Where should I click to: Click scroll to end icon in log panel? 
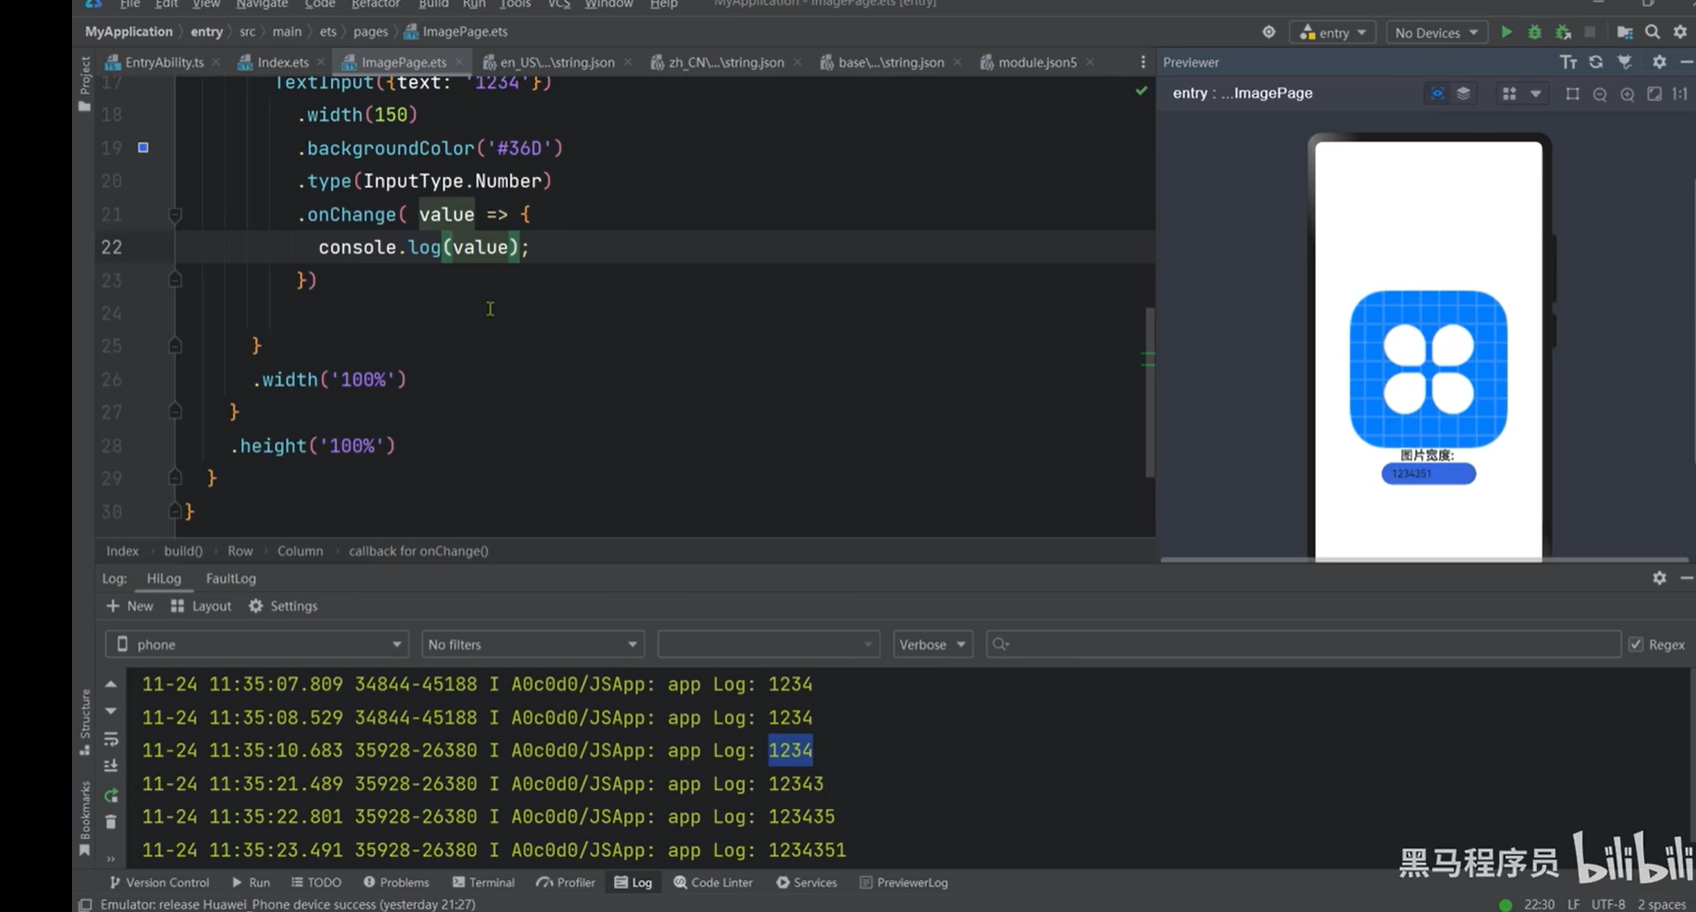[x=111, y=766]
